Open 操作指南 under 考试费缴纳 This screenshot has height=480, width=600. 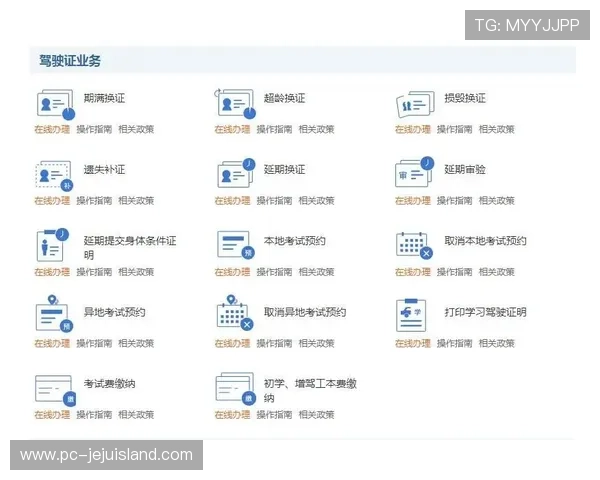pyautogui.click(x=94, y=415)
